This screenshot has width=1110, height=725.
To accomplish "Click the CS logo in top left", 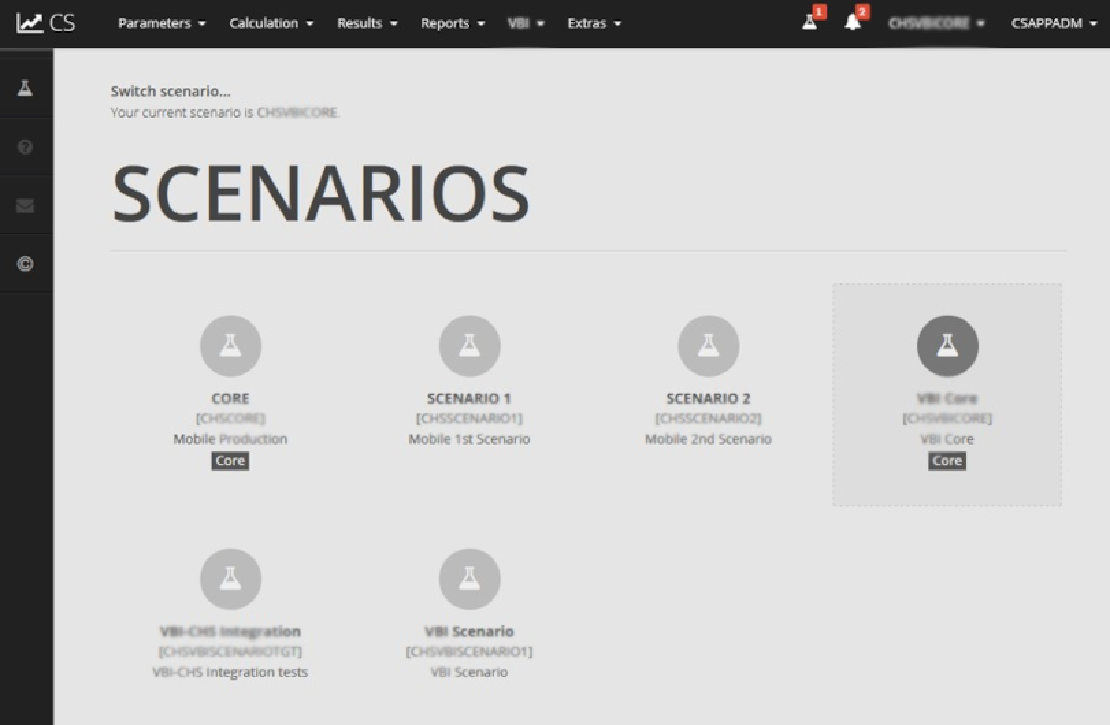I will (46, 23).
